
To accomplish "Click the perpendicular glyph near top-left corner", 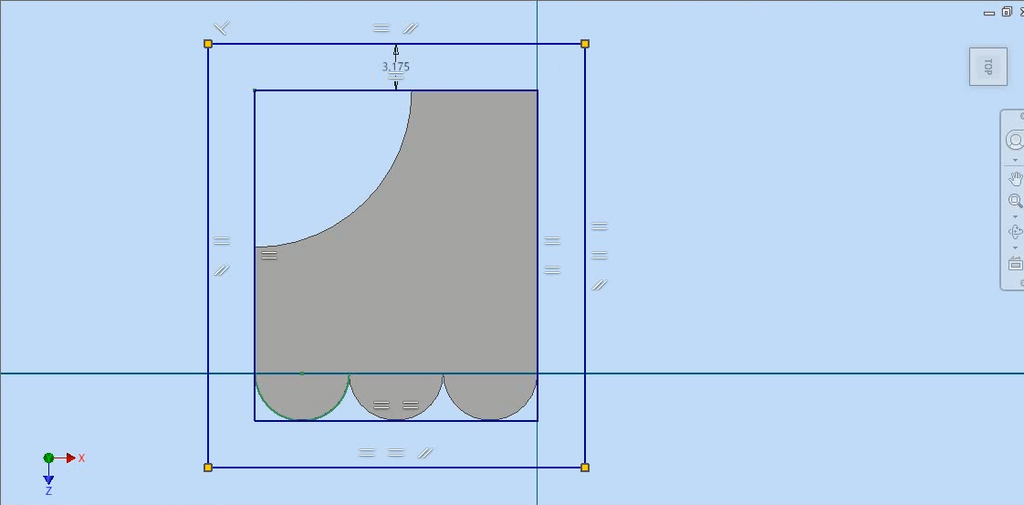I will [x=222, y=27].
